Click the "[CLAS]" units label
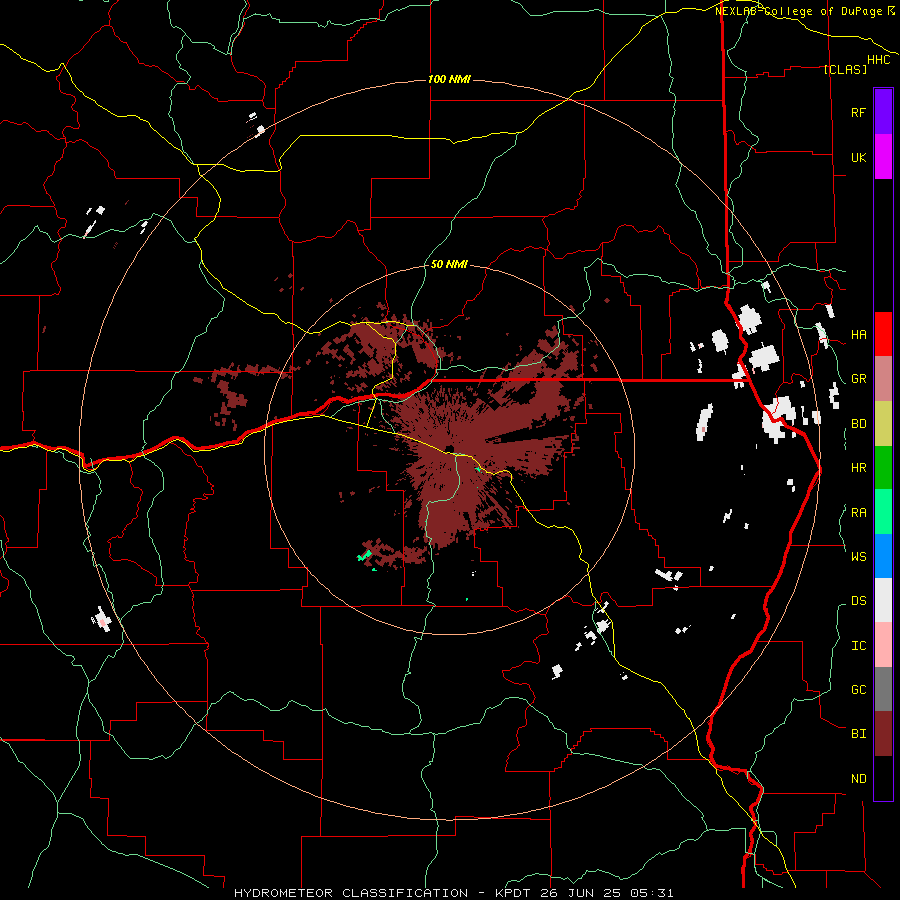The image size is (900, 900). pyautogui.click(x=845, y=69)
